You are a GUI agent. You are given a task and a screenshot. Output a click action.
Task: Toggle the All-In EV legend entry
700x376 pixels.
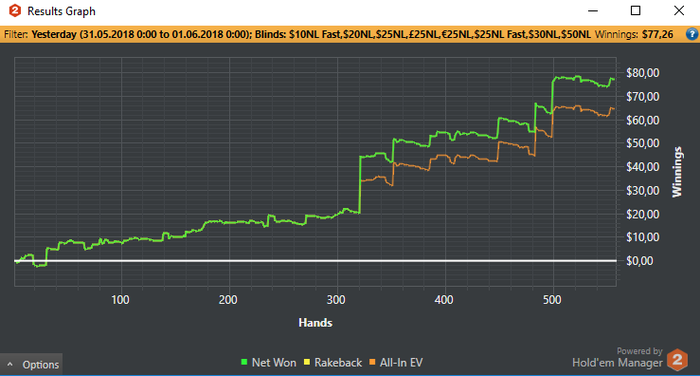point(396,363)
